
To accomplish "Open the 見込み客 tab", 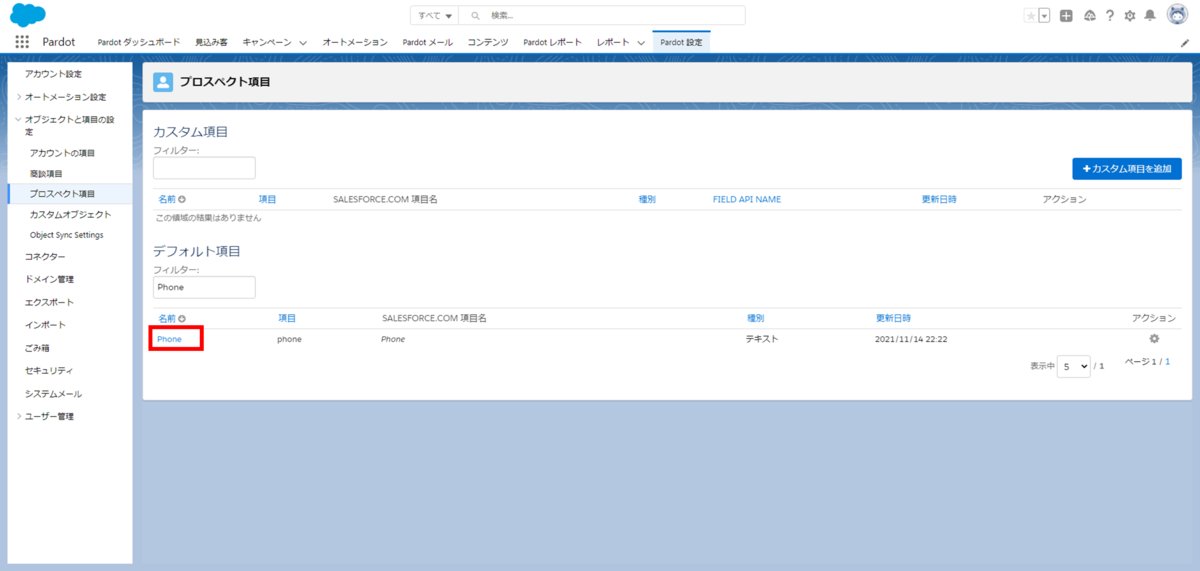I will [211, 43].
